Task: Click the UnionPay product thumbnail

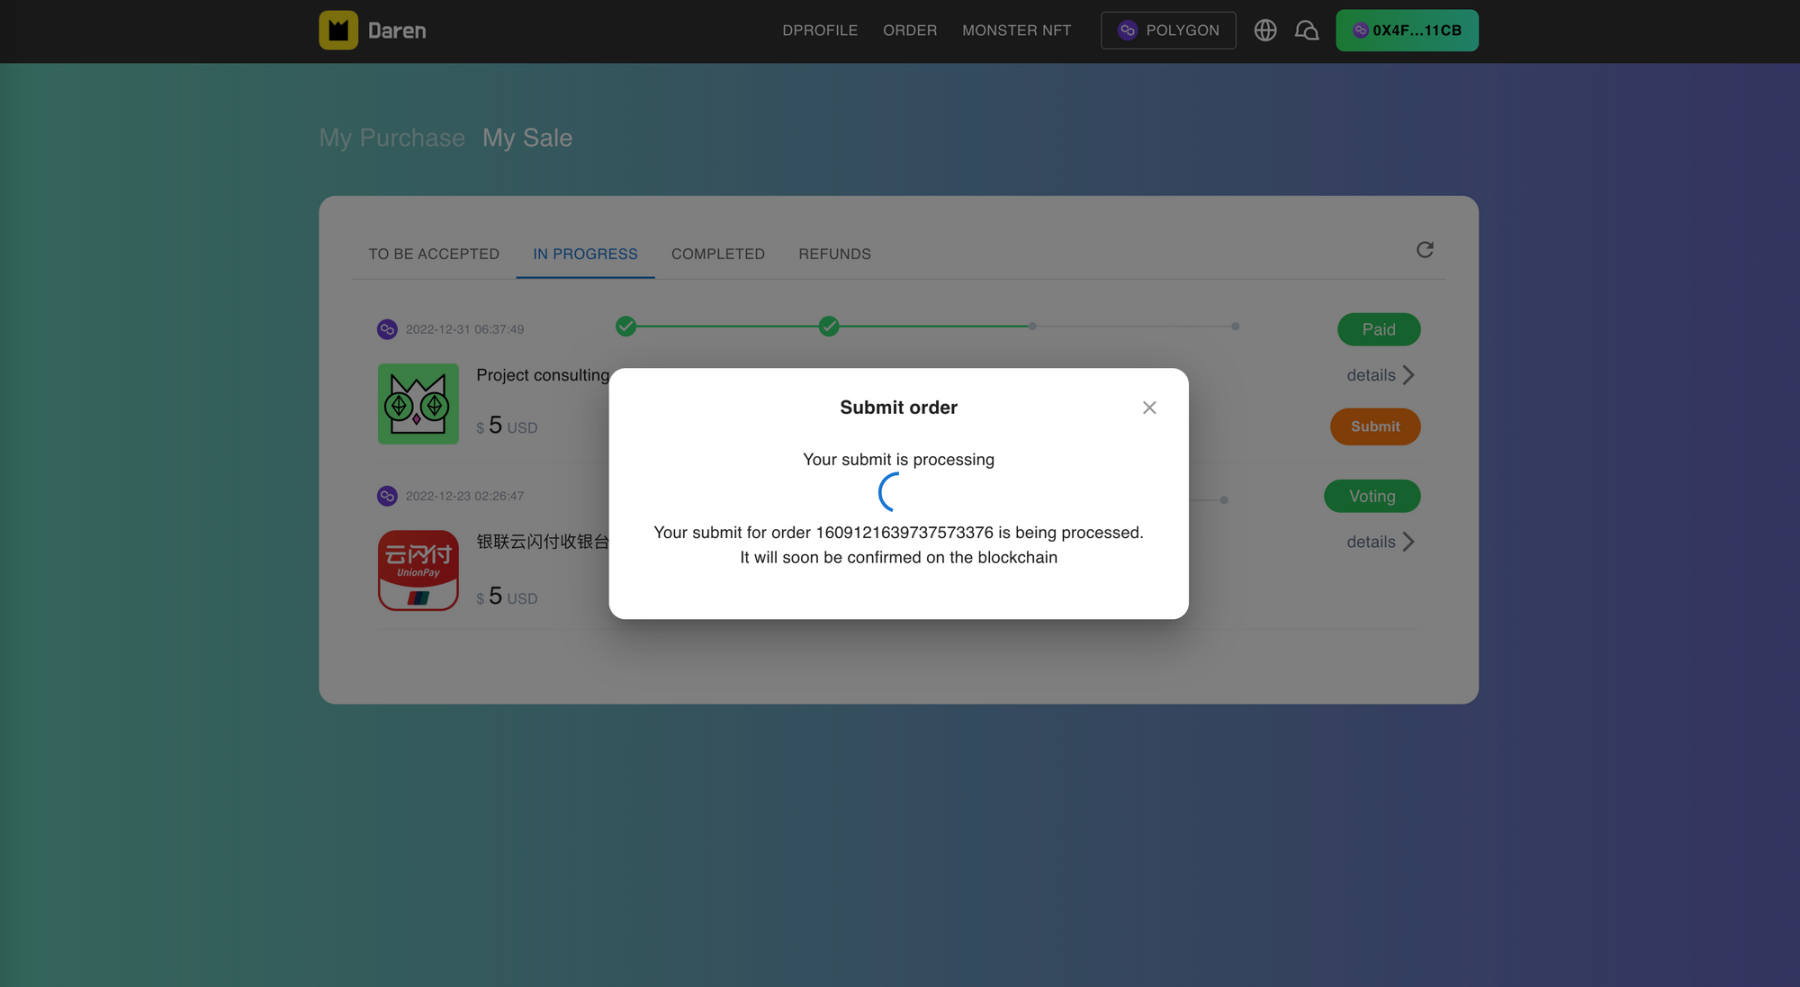Action: tap(418, 570)
